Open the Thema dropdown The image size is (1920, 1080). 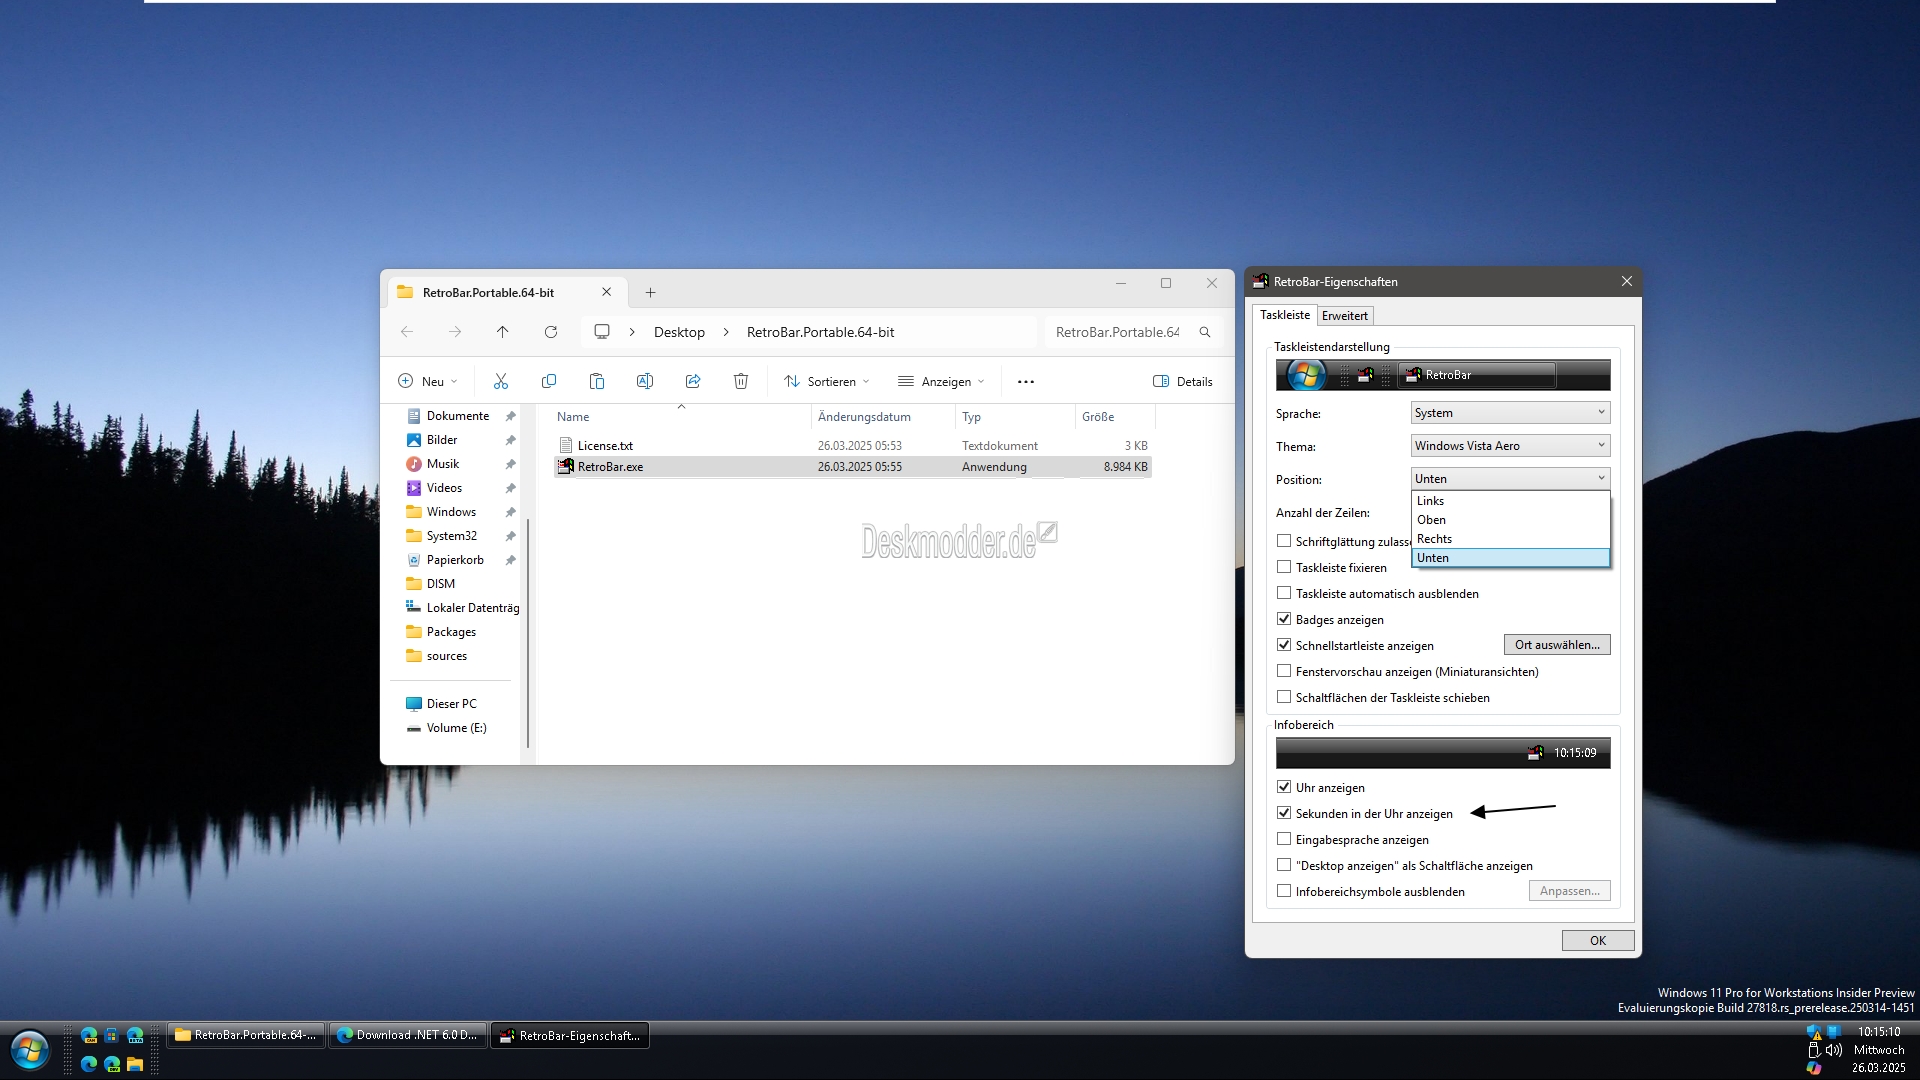point(1510,446)
